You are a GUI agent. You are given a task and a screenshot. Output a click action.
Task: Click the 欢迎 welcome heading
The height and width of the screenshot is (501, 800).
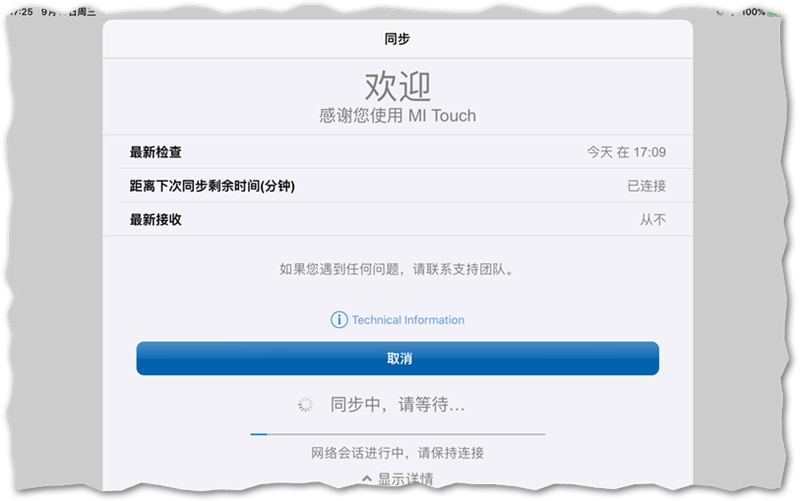click(397, 83)
